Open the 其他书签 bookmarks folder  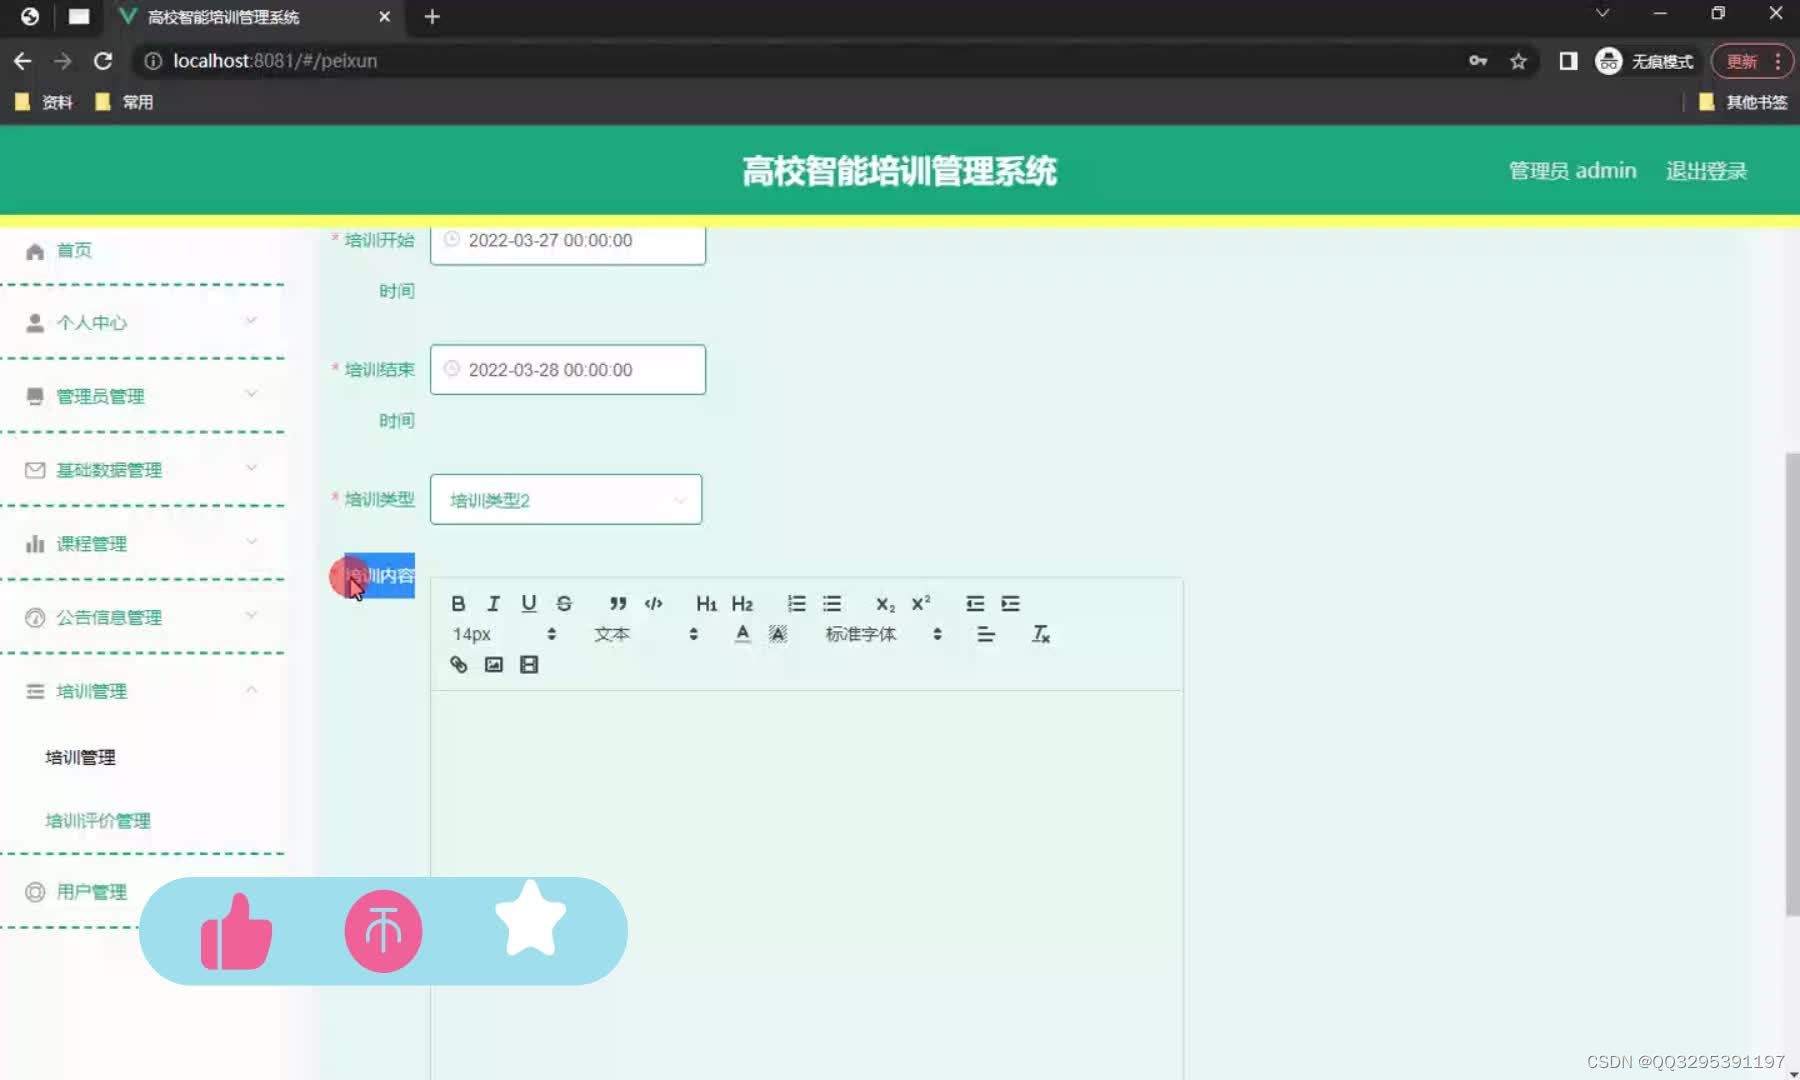click(x=1743, y=102)
